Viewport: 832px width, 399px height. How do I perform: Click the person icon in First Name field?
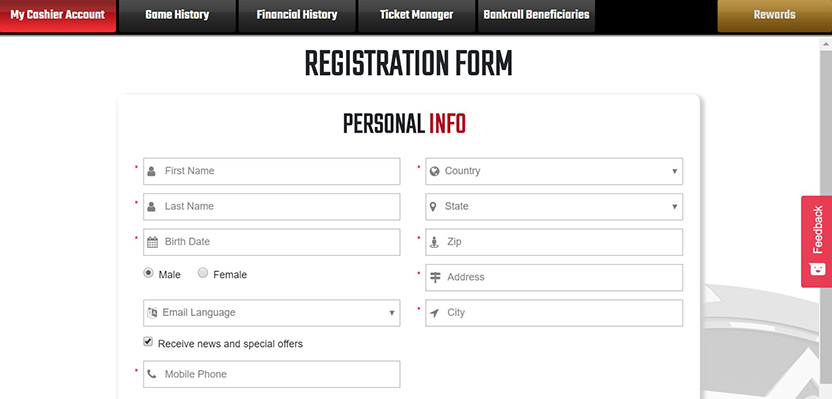point(152,171)
